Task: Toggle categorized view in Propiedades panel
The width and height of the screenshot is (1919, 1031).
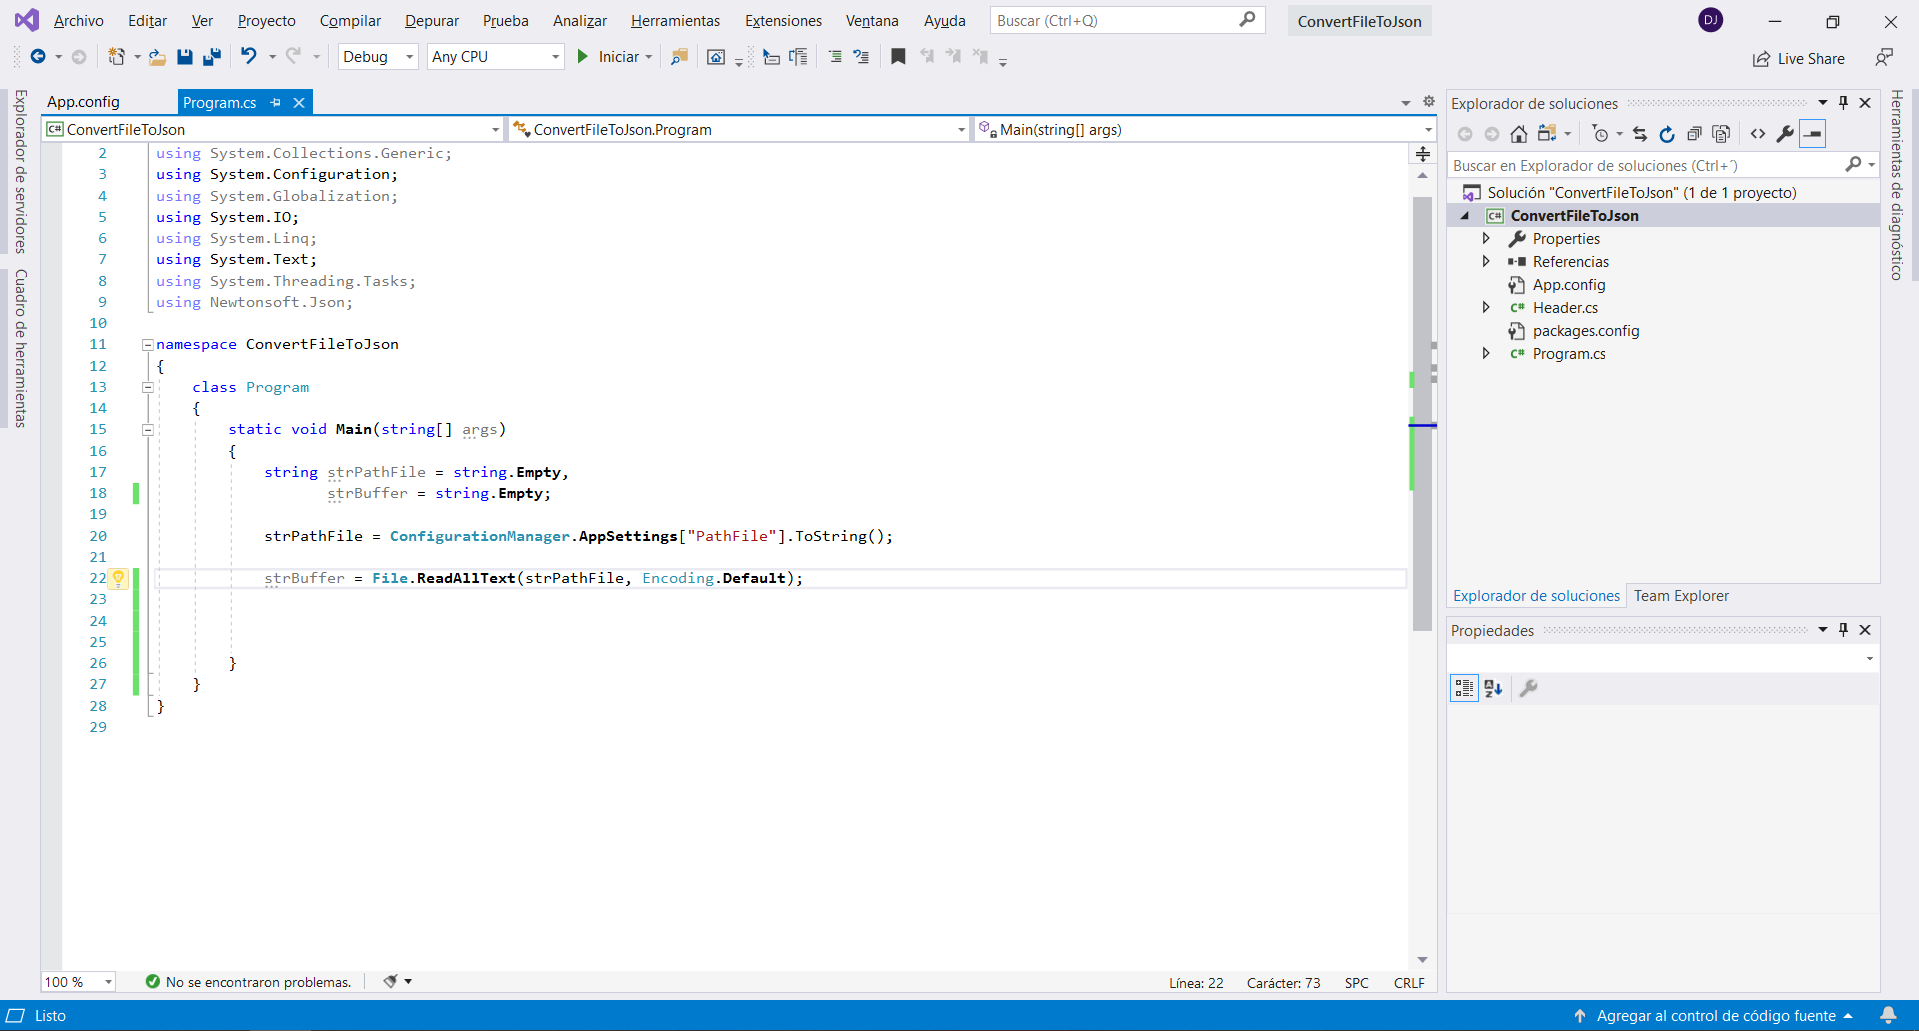Action: tap(1464, 688)
